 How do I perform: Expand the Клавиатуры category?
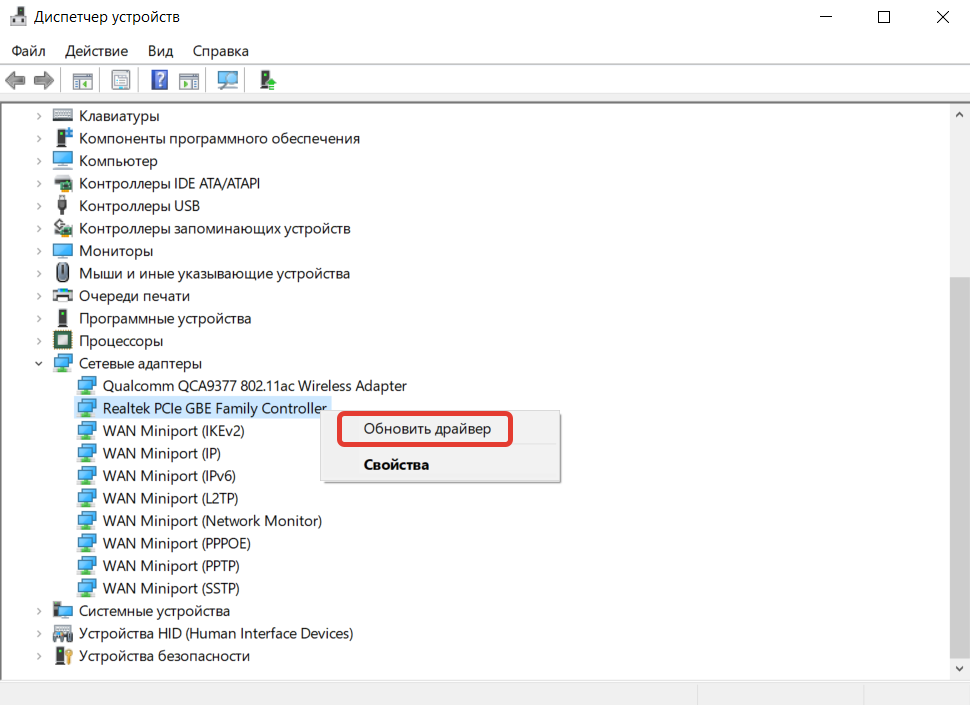(x=39, y=116)
